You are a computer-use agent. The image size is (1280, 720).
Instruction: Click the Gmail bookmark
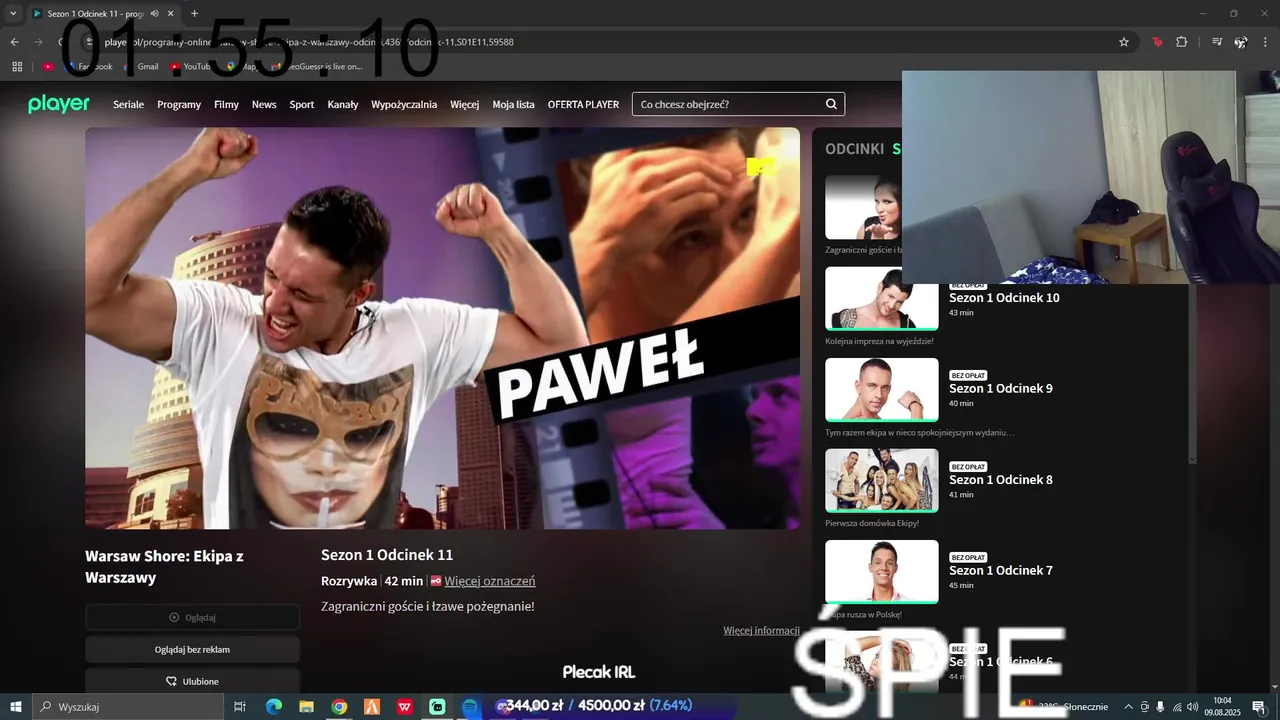click(140, 66)
